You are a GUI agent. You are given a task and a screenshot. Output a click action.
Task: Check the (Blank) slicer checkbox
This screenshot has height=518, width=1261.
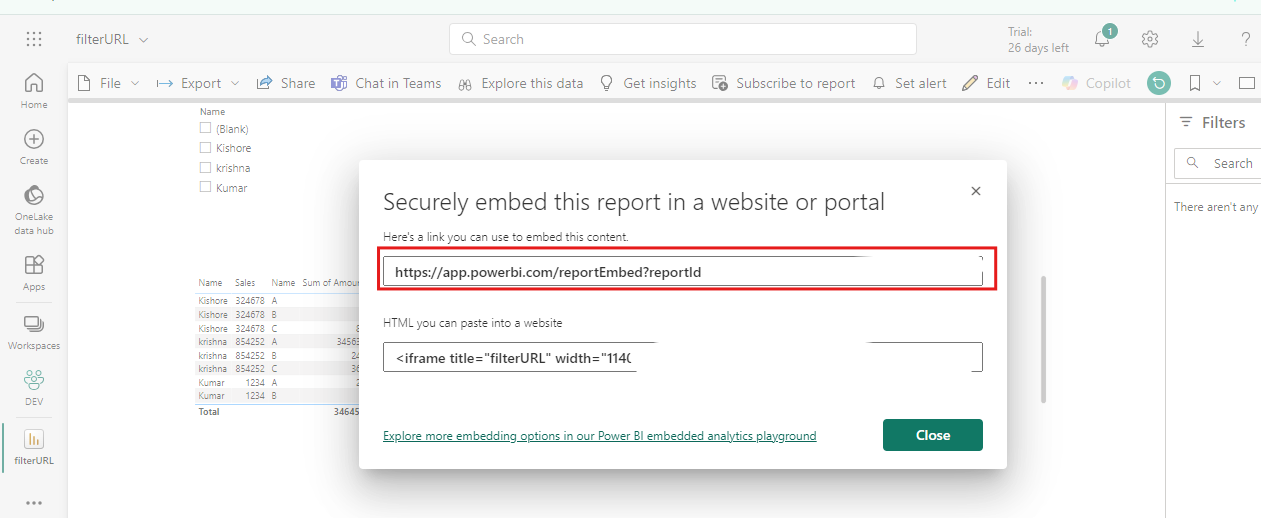pos(205,129)
